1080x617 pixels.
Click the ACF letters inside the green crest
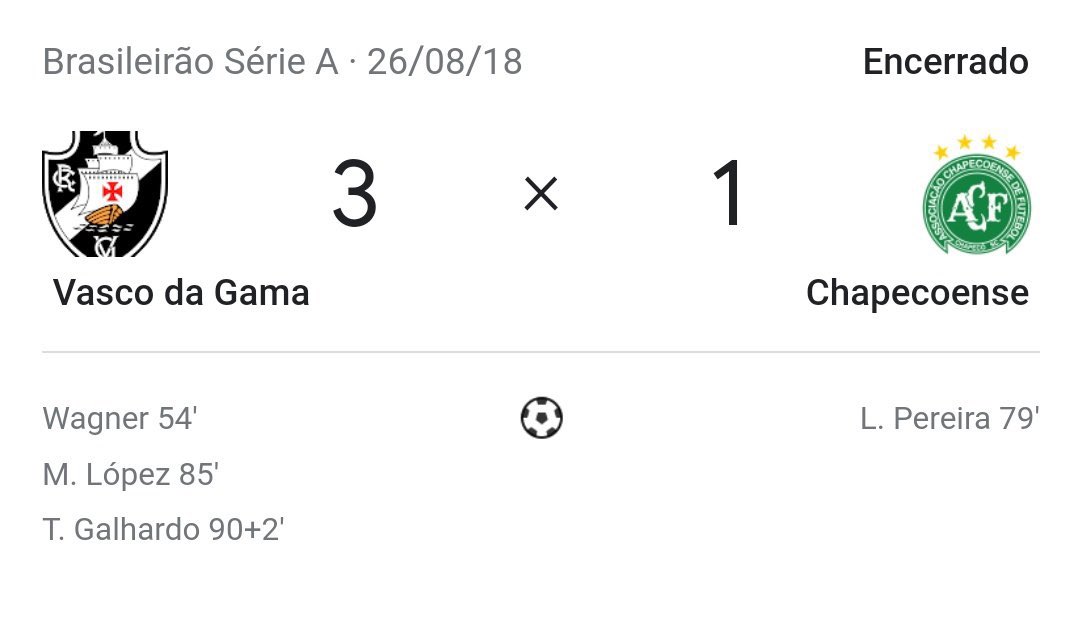(x=975, y=208)
